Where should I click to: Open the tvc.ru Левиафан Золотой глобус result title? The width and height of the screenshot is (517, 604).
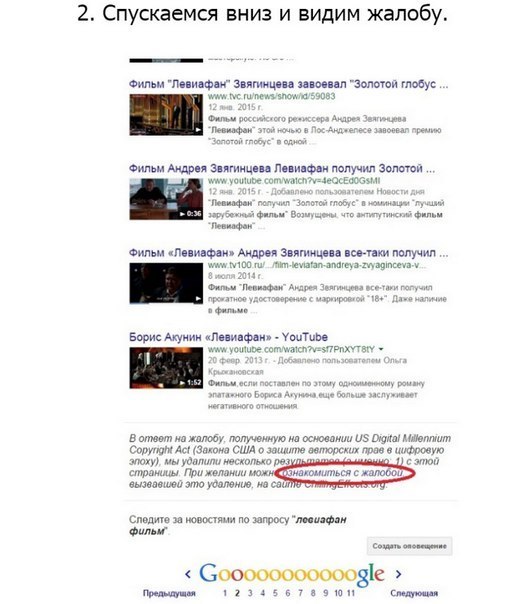(x=288, y=84)
